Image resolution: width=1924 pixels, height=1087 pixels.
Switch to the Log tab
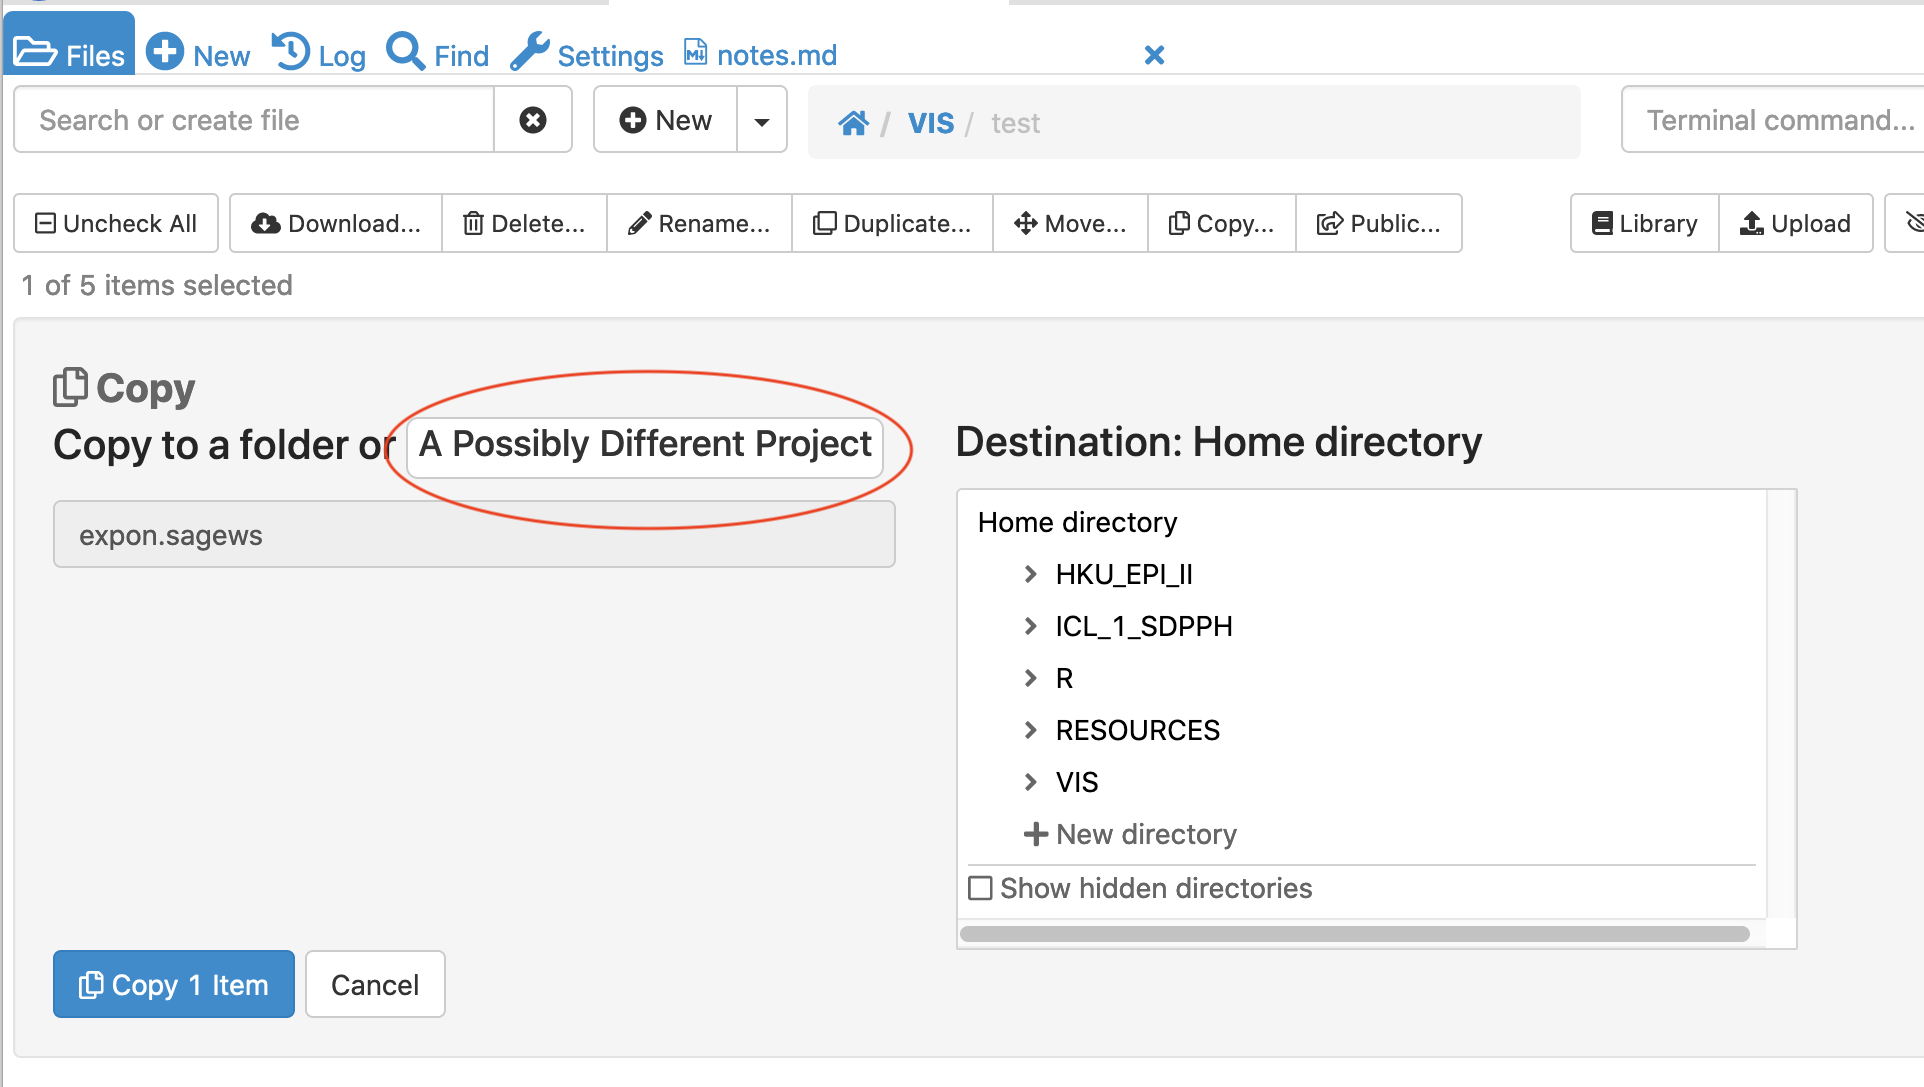point(319,55)
